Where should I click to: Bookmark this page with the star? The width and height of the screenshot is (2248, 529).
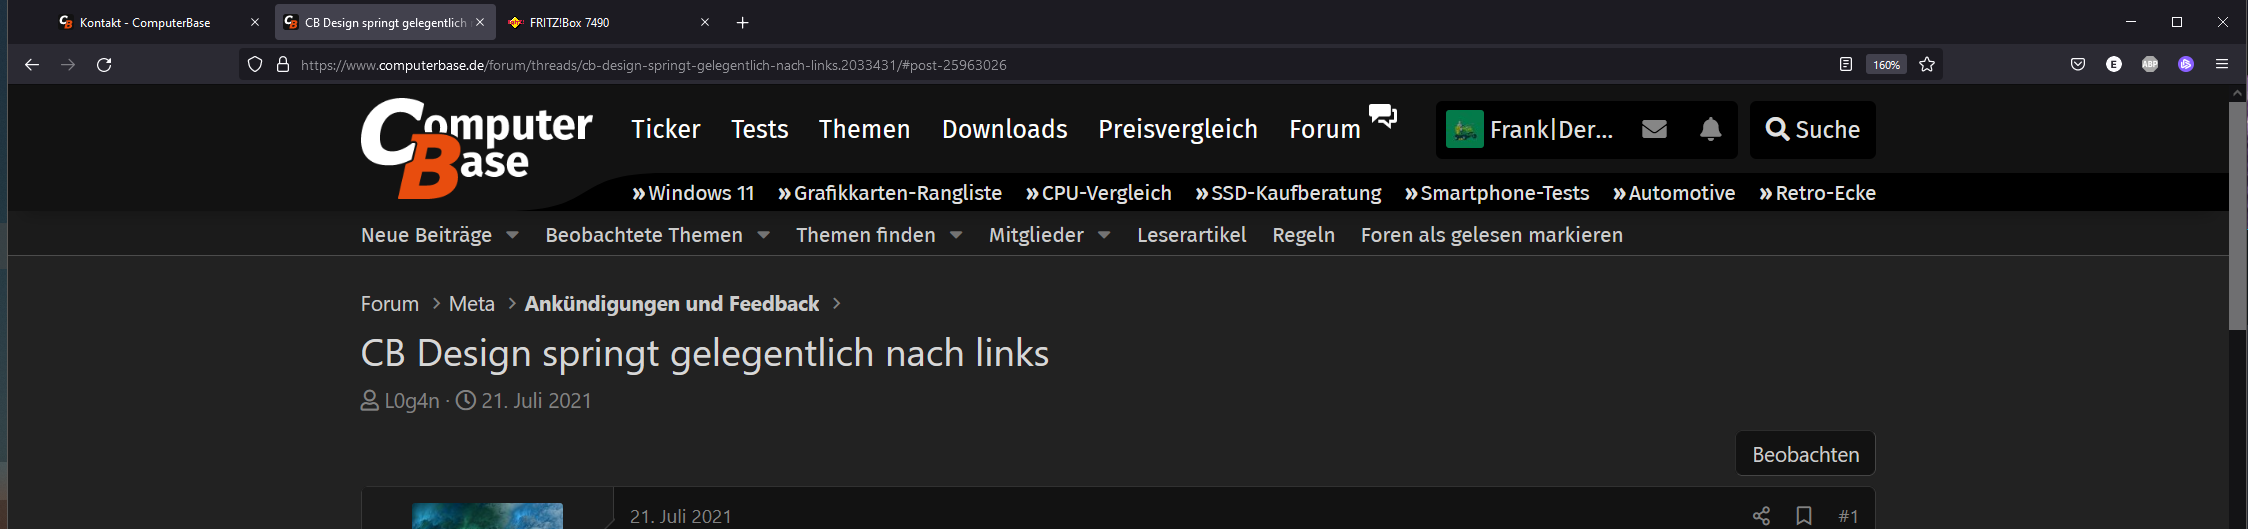(1927, 65)
